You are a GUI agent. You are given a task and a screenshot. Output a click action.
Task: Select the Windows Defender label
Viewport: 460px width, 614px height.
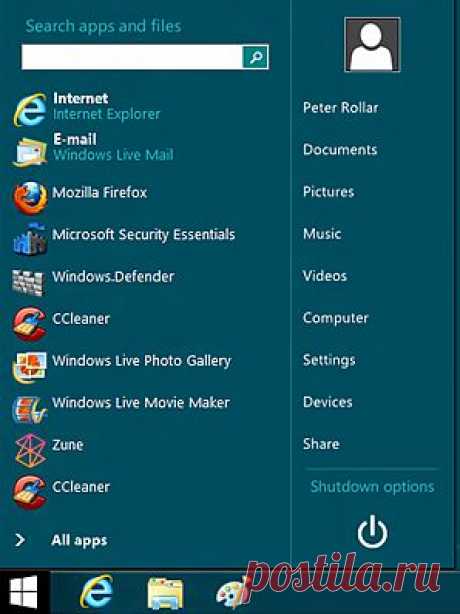coord(113,276)
